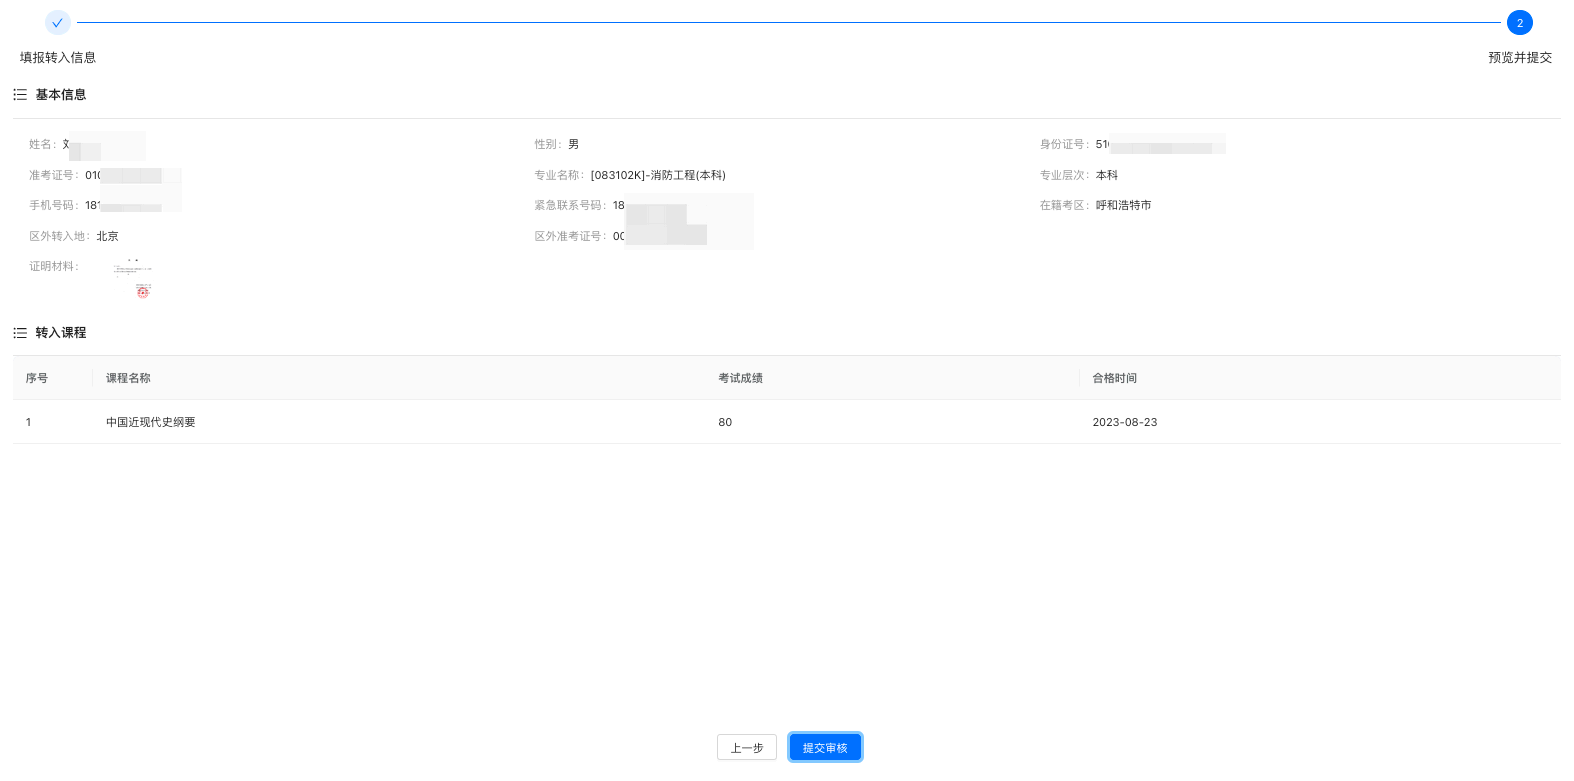Click the 考试成绩 column header

[x=740, y=378]
